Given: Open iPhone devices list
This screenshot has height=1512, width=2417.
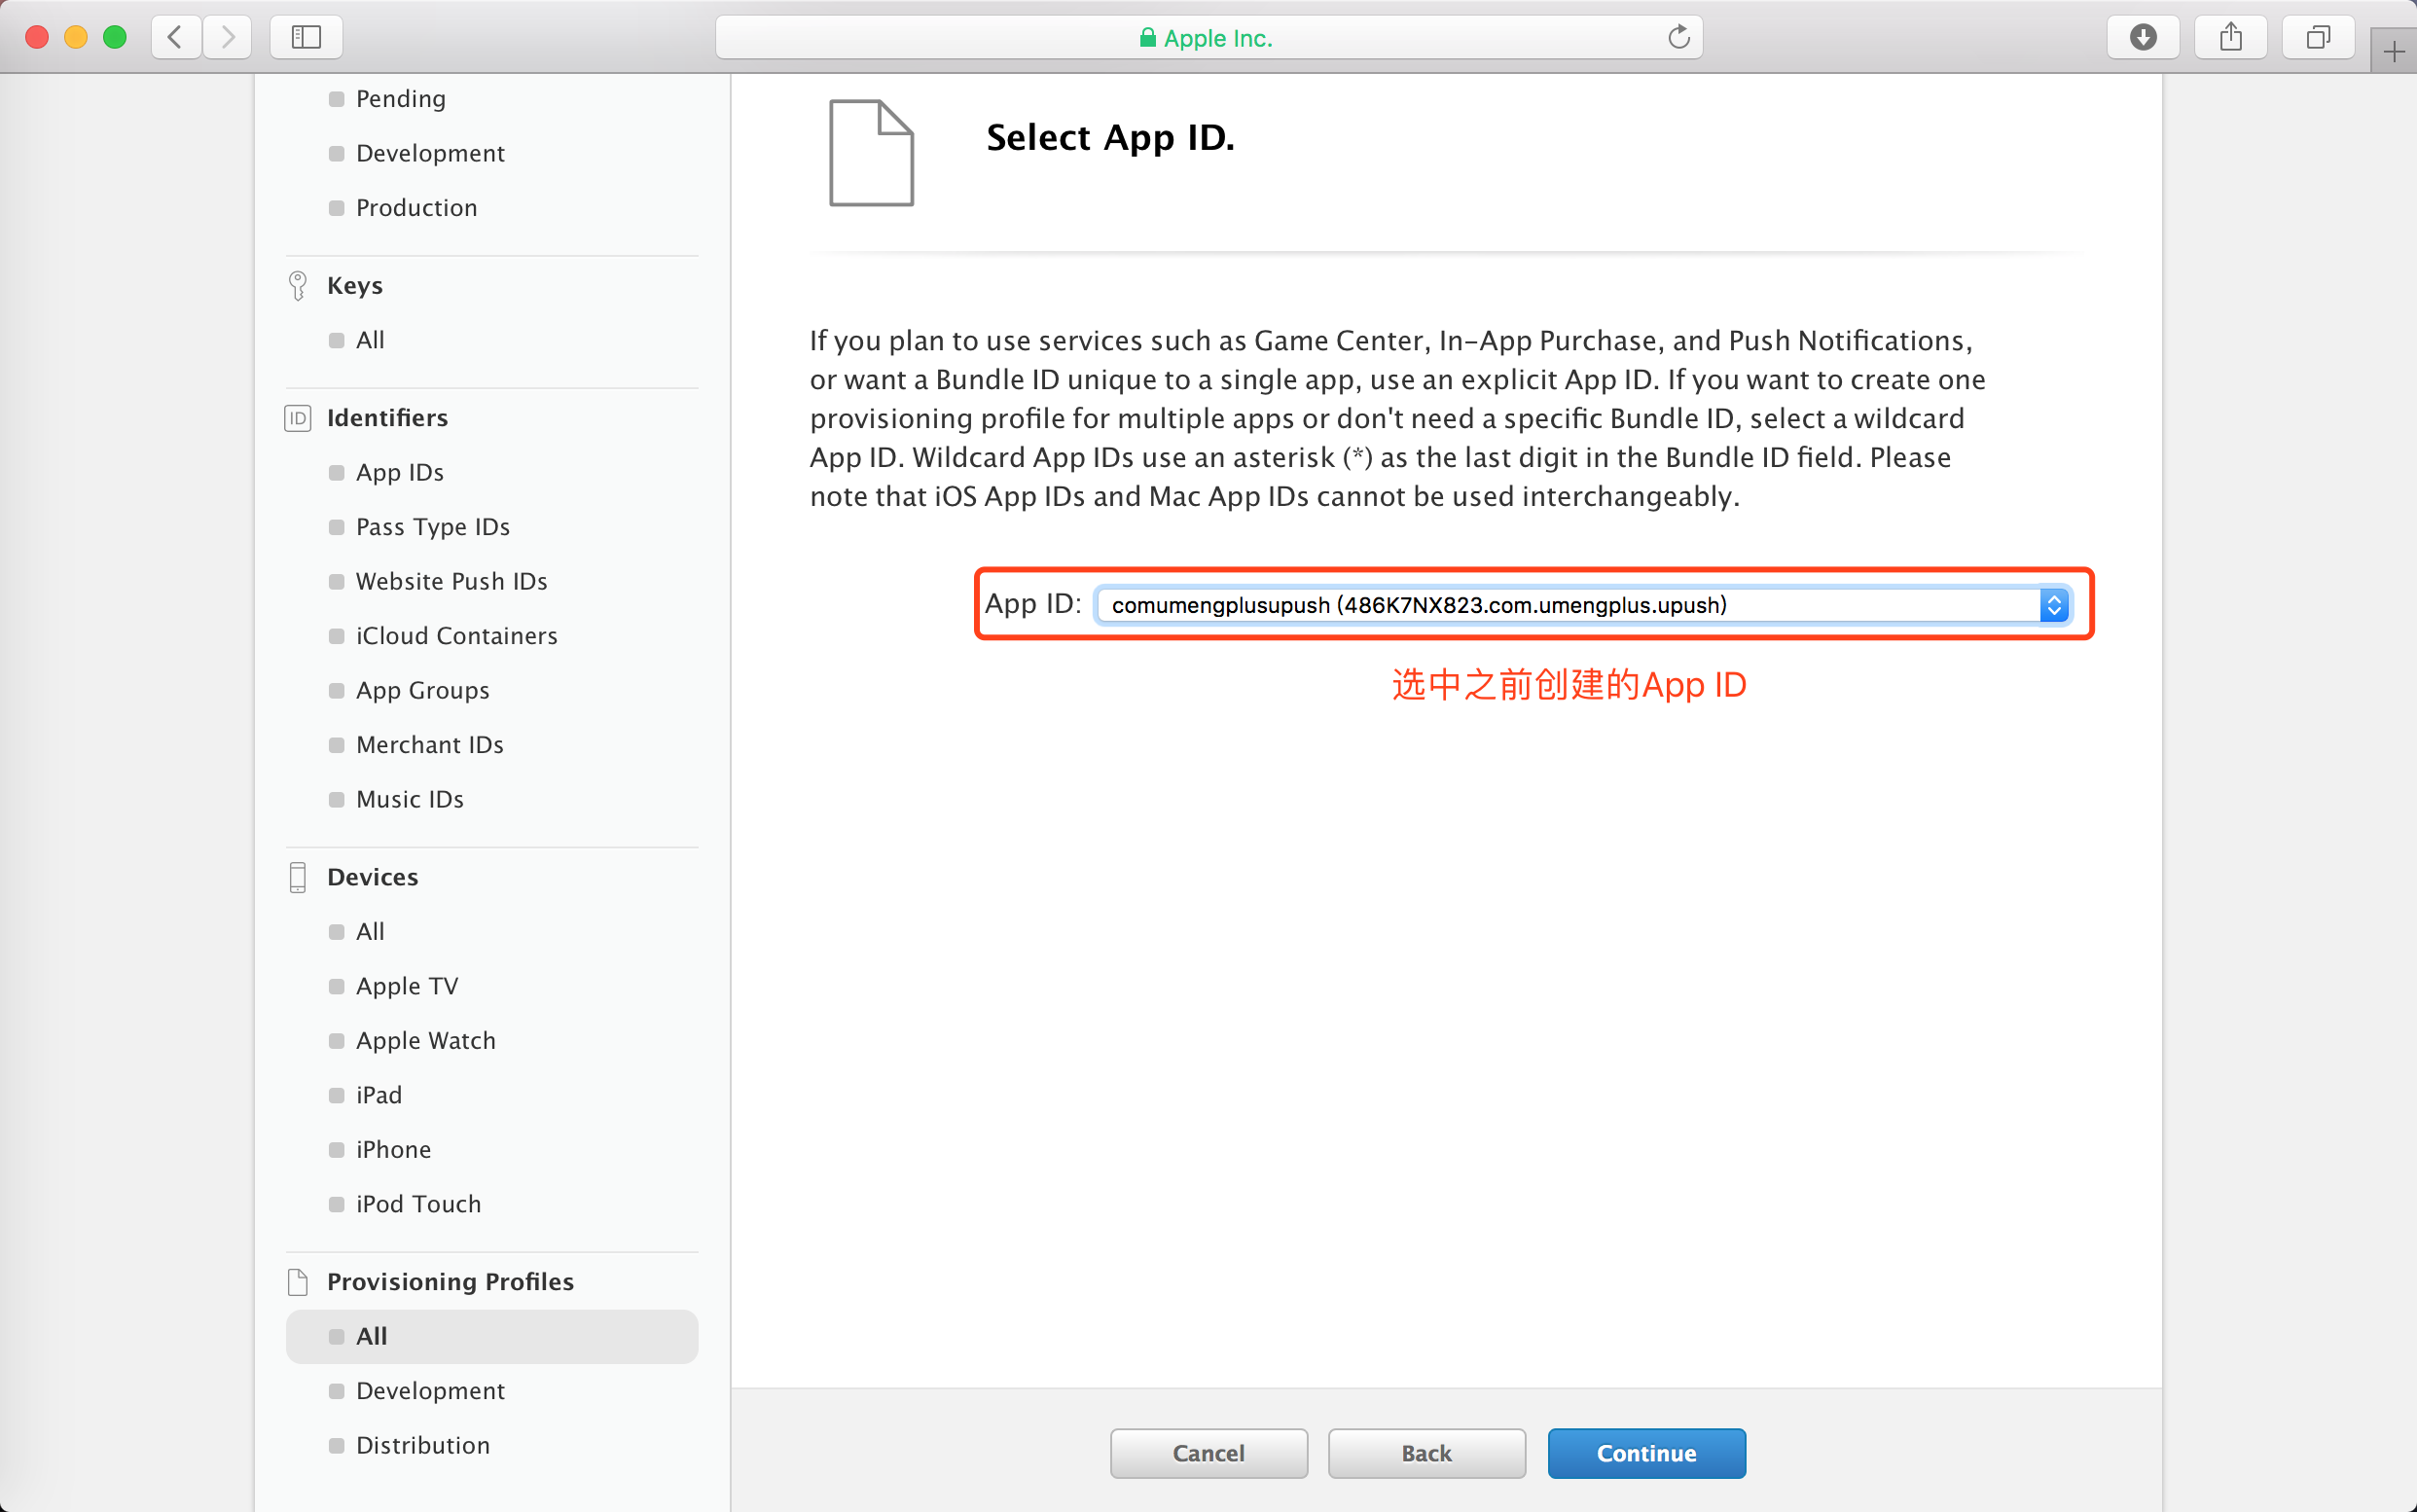Looking at the screenshot, I should pos(394,1150).
